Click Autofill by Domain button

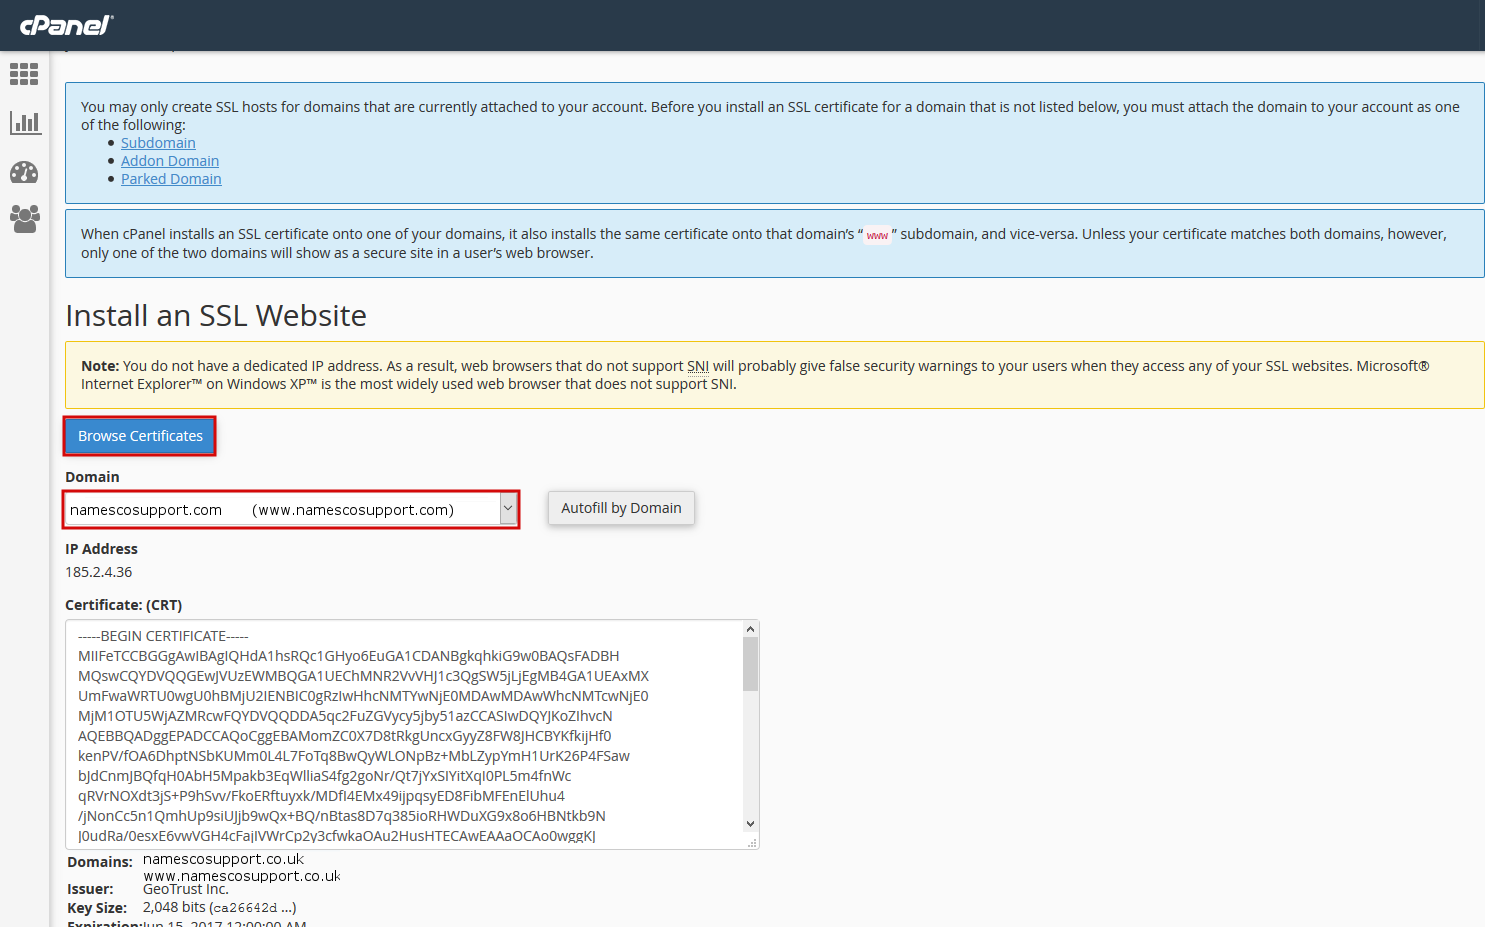coord(621,508)
